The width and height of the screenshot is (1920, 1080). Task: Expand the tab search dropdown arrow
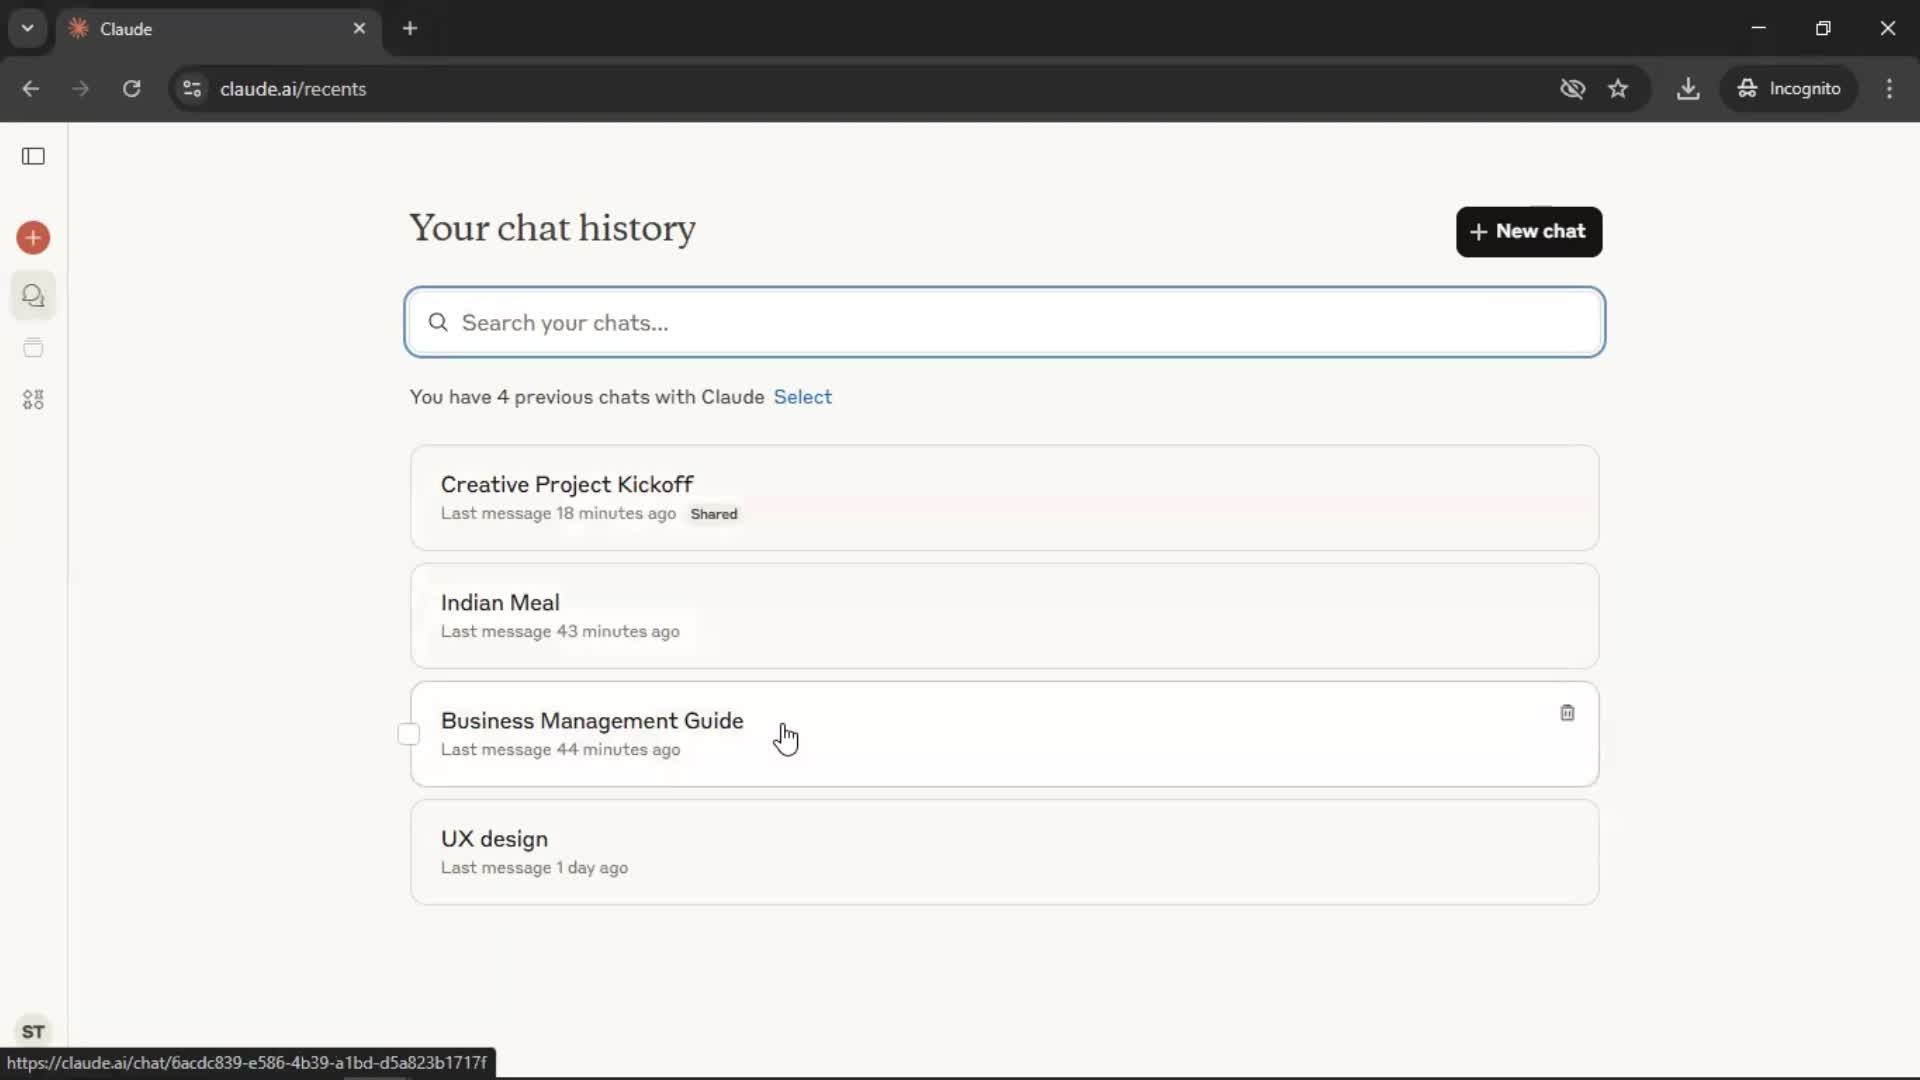pos(28,29)
